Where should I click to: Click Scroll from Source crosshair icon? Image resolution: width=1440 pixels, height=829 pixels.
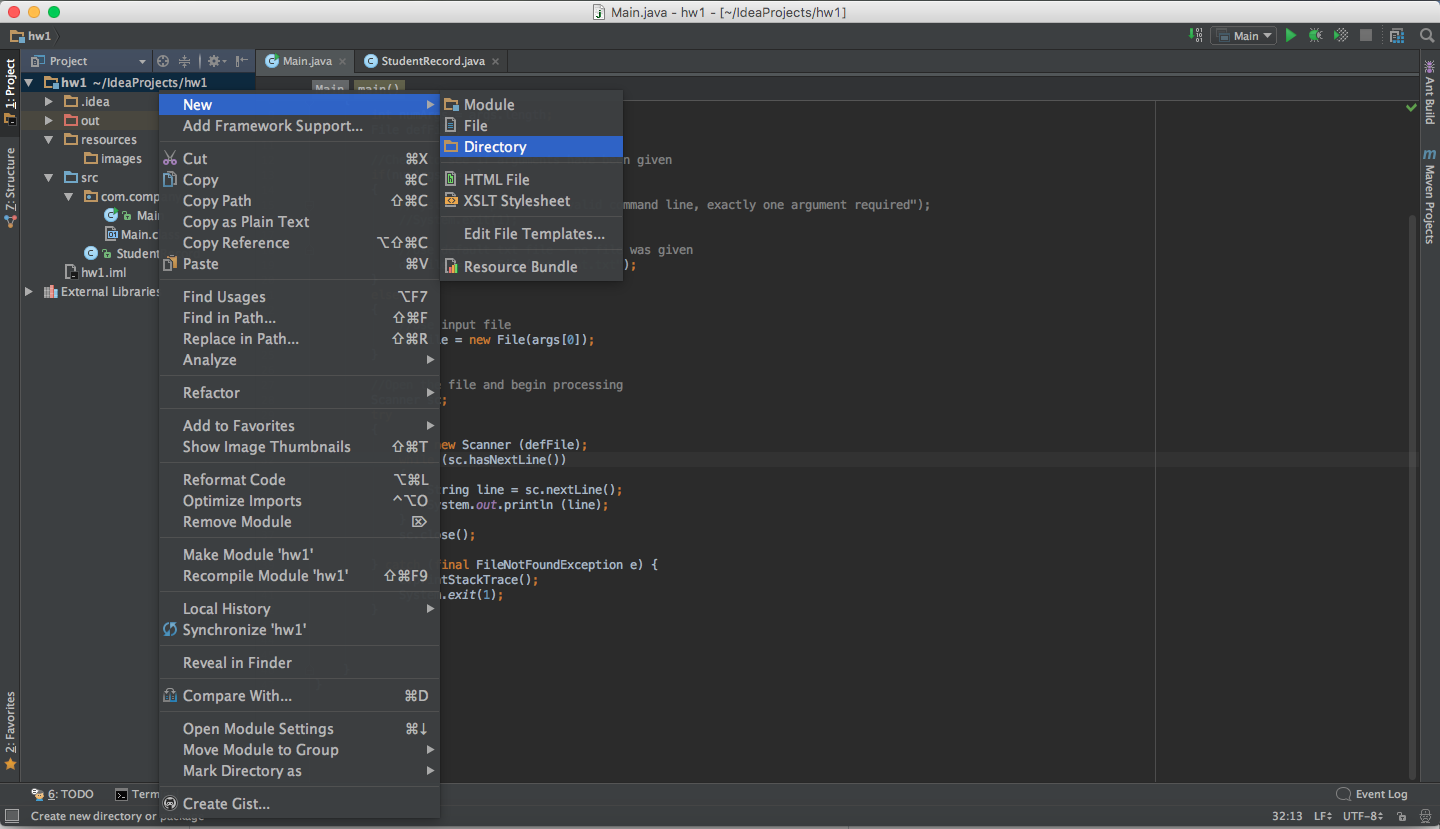pos(163,61)
